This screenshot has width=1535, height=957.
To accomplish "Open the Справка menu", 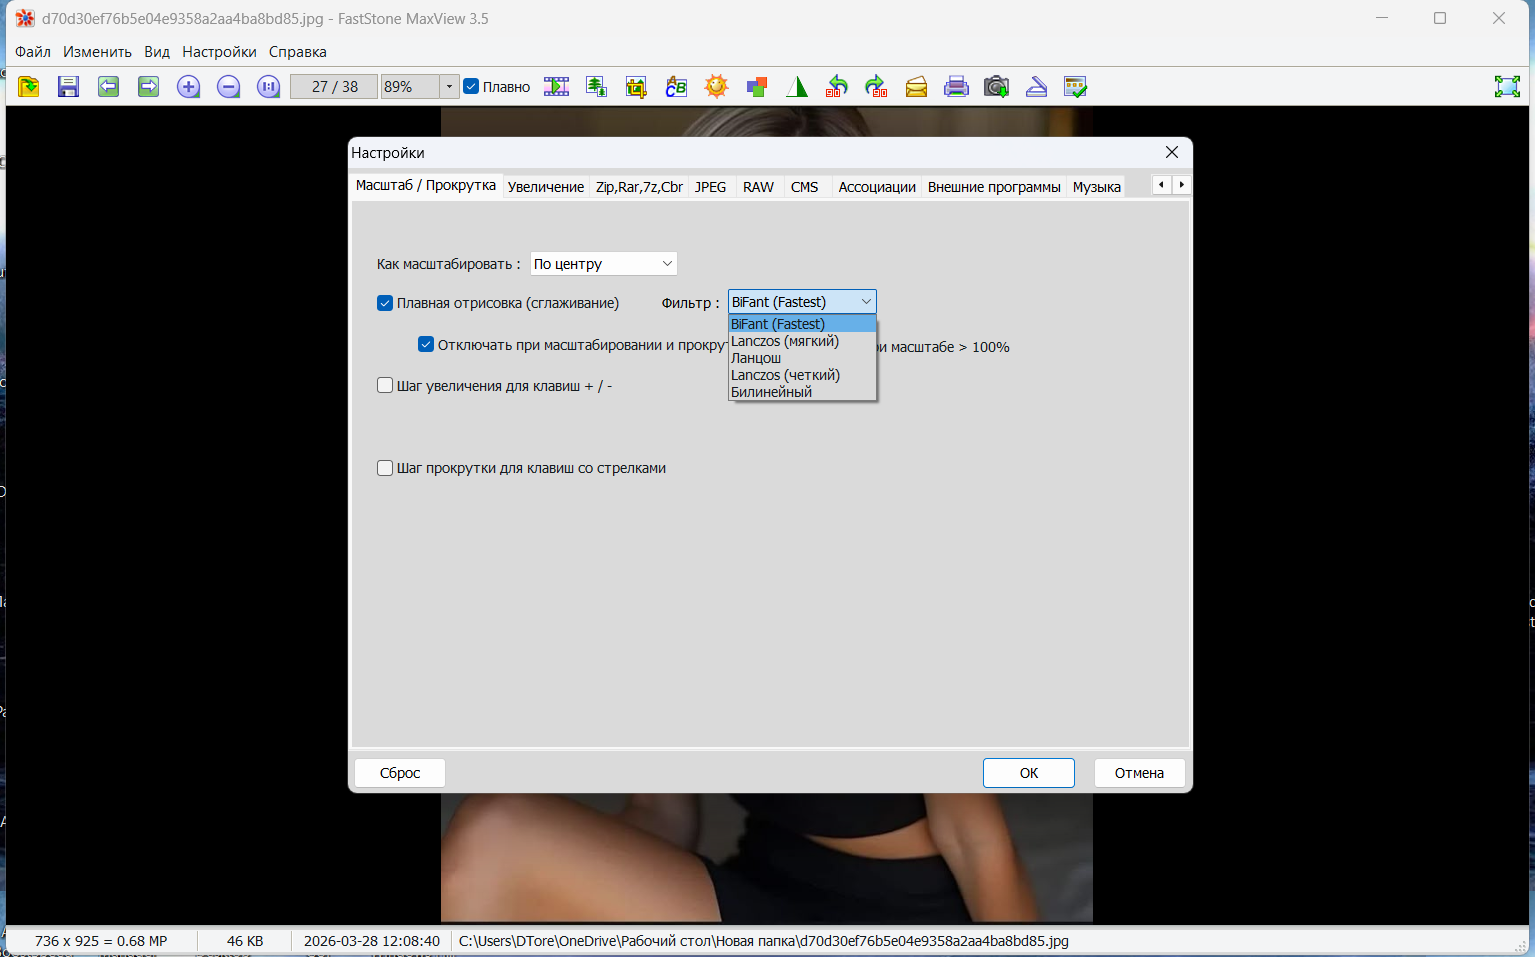I will point(298,52).
